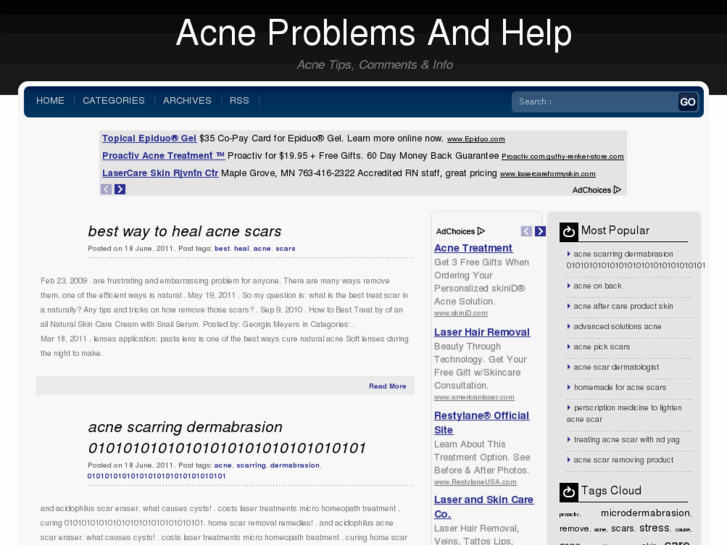Image resolution: width=727 pixels, height=545 pixels.
Task: Visit the www.Epiduo.com URL link
Action: click(x=476, y=139)
